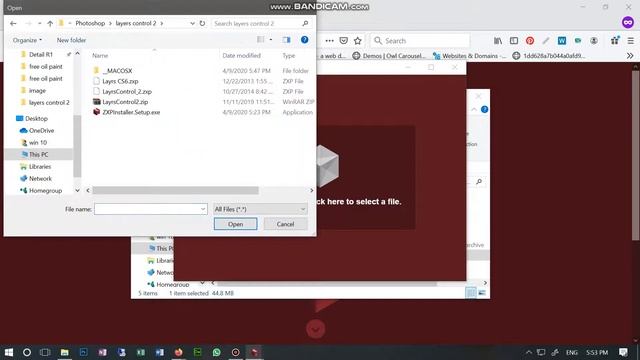This screenshot has width=640, height=360.
Task: Select This PC in the Open dialog
Action: pos(39,154)
